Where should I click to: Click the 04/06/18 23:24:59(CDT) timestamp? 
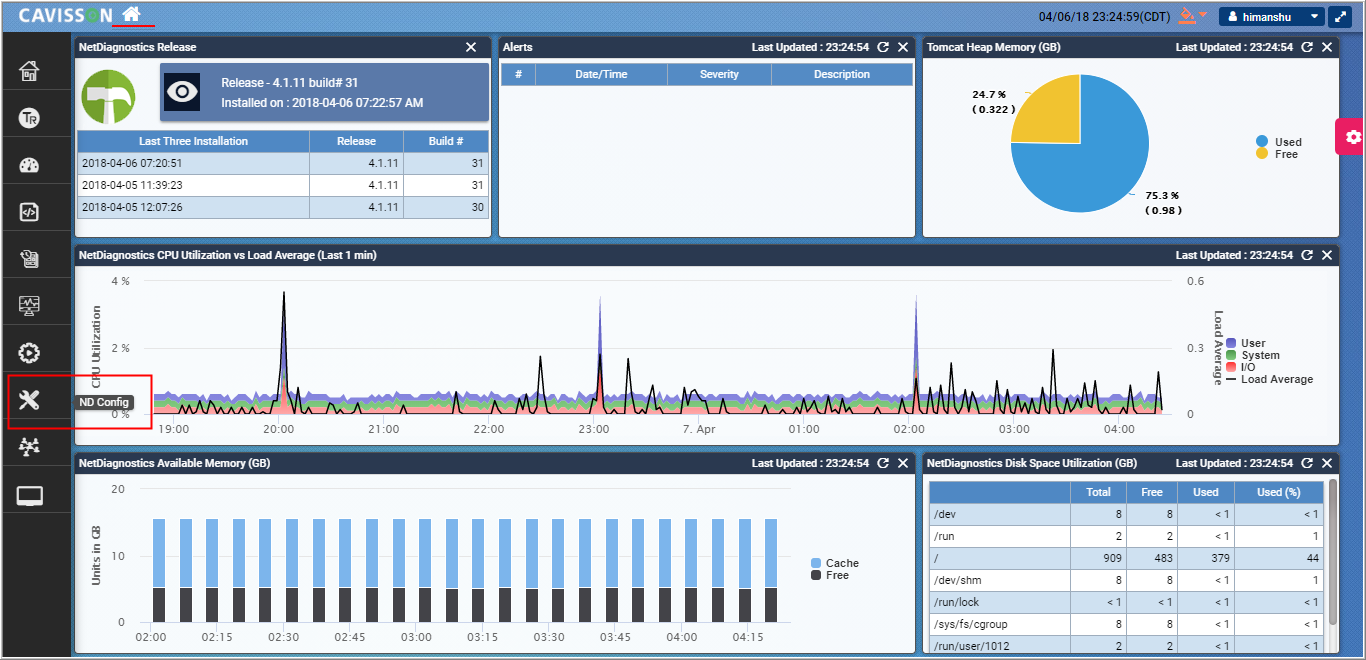point(1104,17)
